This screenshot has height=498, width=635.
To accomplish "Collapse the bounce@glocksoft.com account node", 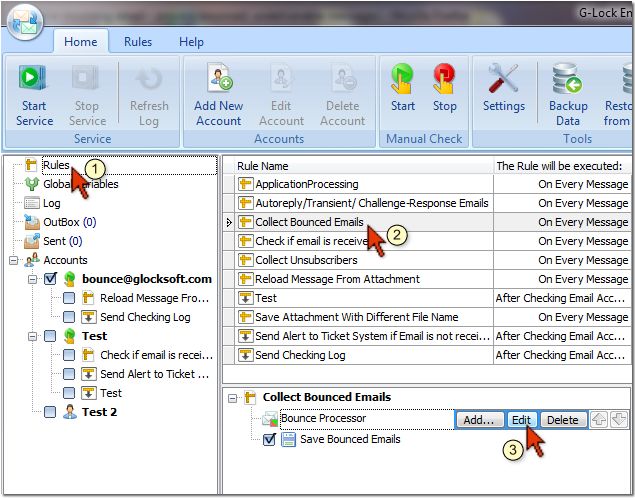I will point(32,279).
